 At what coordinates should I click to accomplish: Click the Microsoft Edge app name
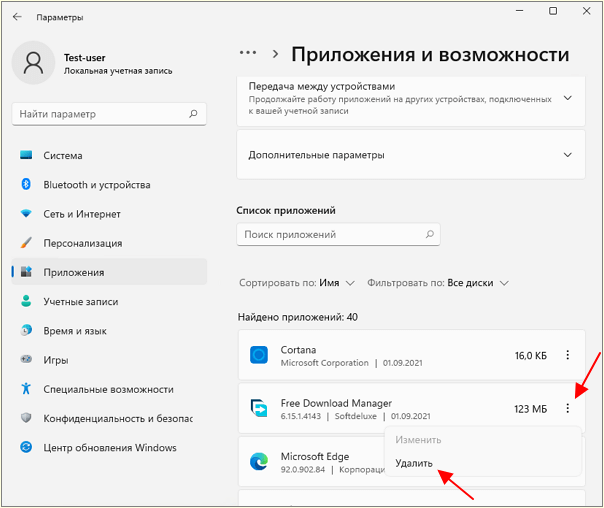pyautogui.click(x=315, y=456)
